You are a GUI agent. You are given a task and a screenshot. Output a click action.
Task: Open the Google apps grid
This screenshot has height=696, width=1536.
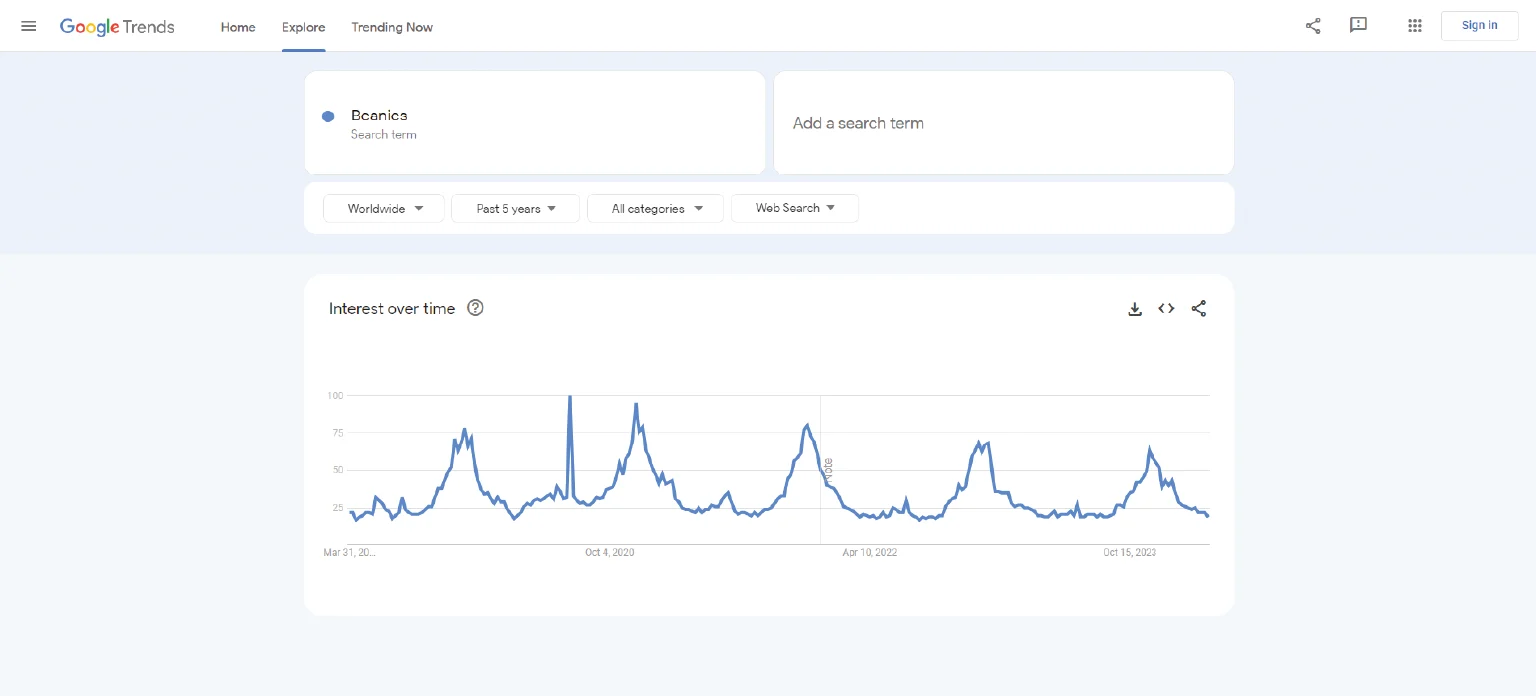click(x=1414, y=26)
